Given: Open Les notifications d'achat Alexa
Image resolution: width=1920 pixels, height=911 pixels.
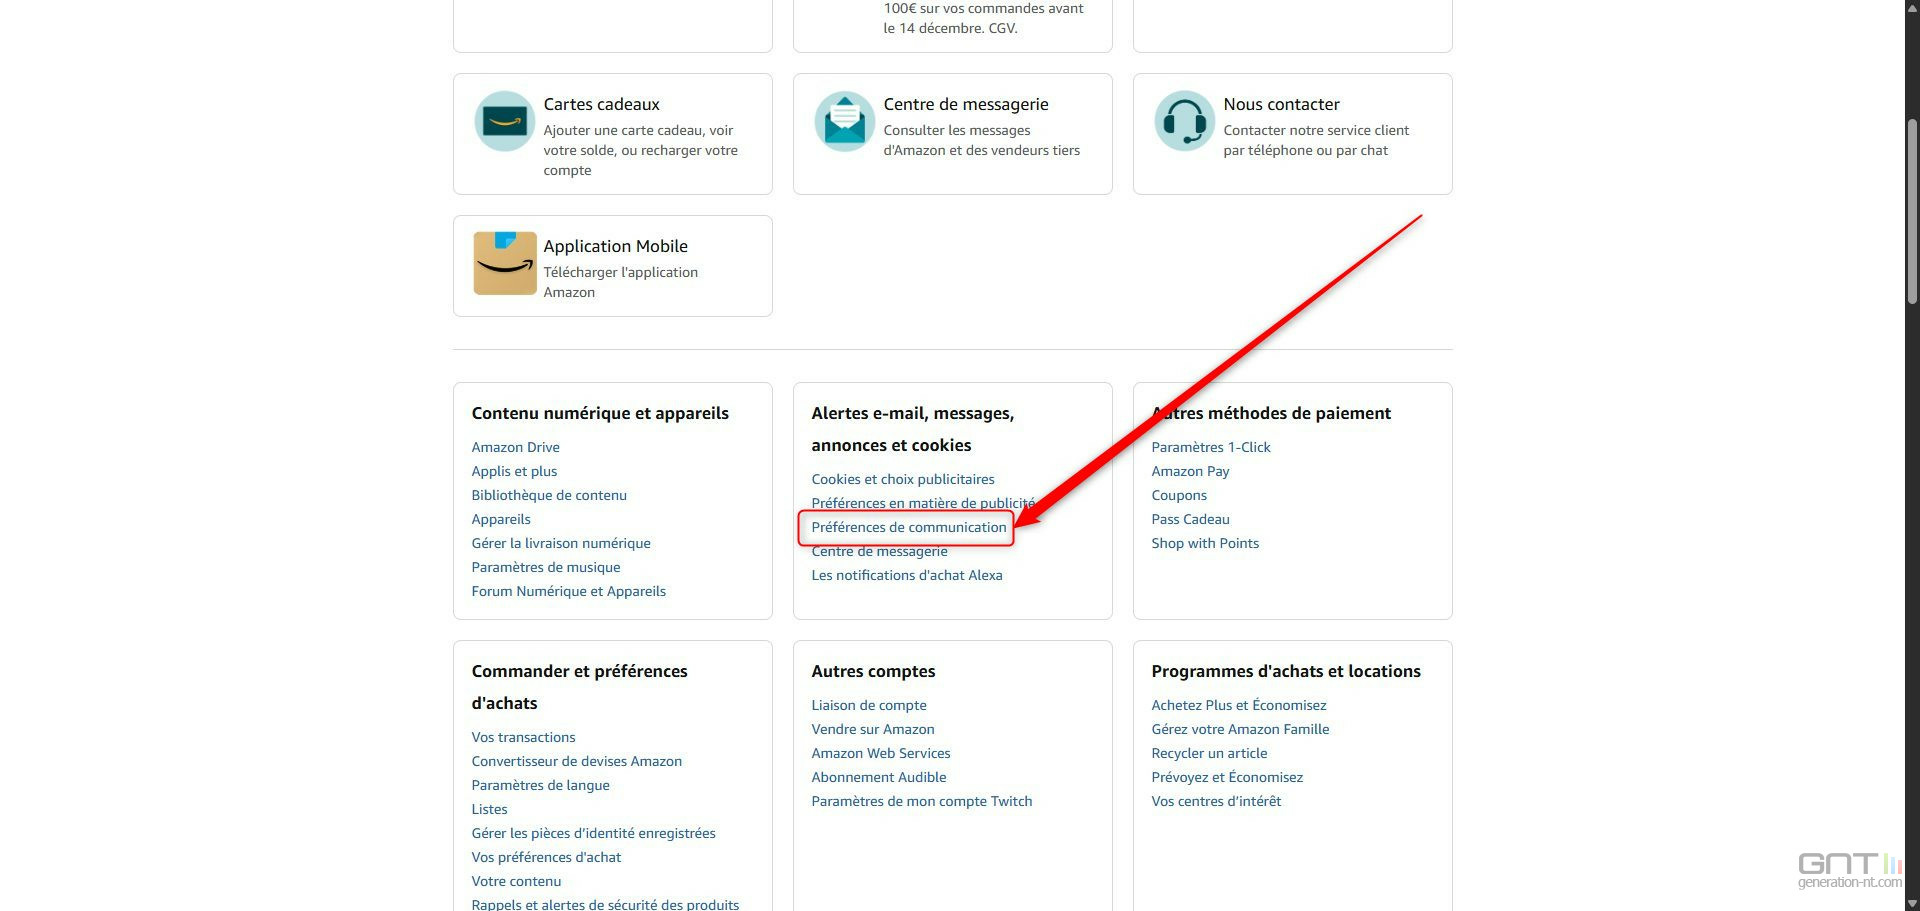Looking at the screenshot, I should [x=906, y=575].
